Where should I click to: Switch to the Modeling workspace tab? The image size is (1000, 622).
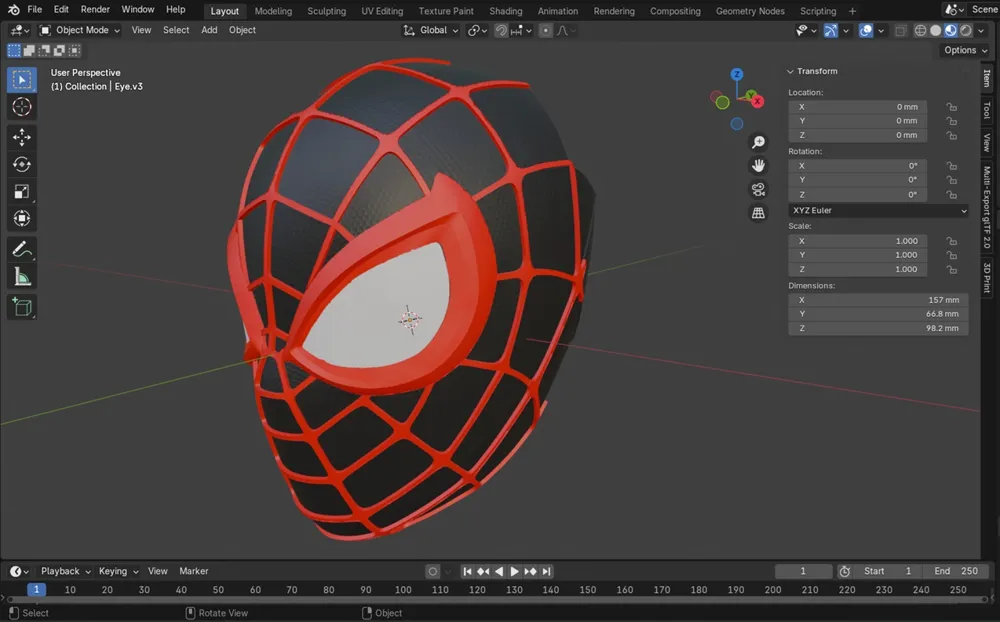pos(273,11)
